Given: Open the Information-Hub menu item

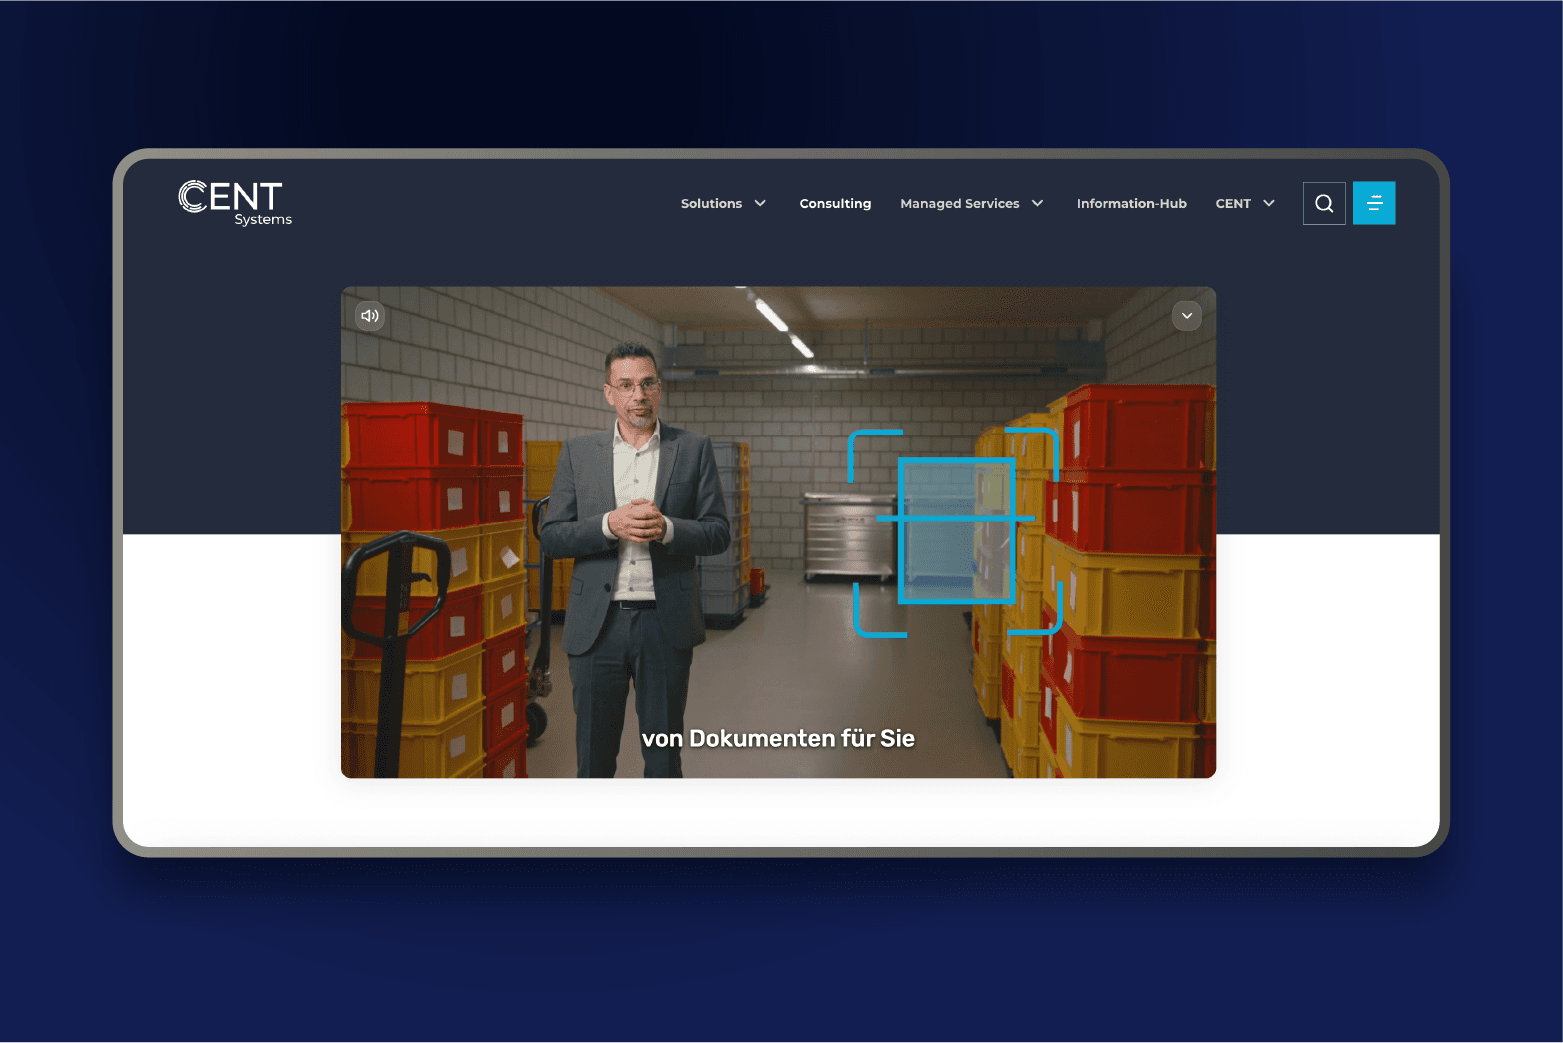Looking at the screenshot, I should [x=1131, y=203].
